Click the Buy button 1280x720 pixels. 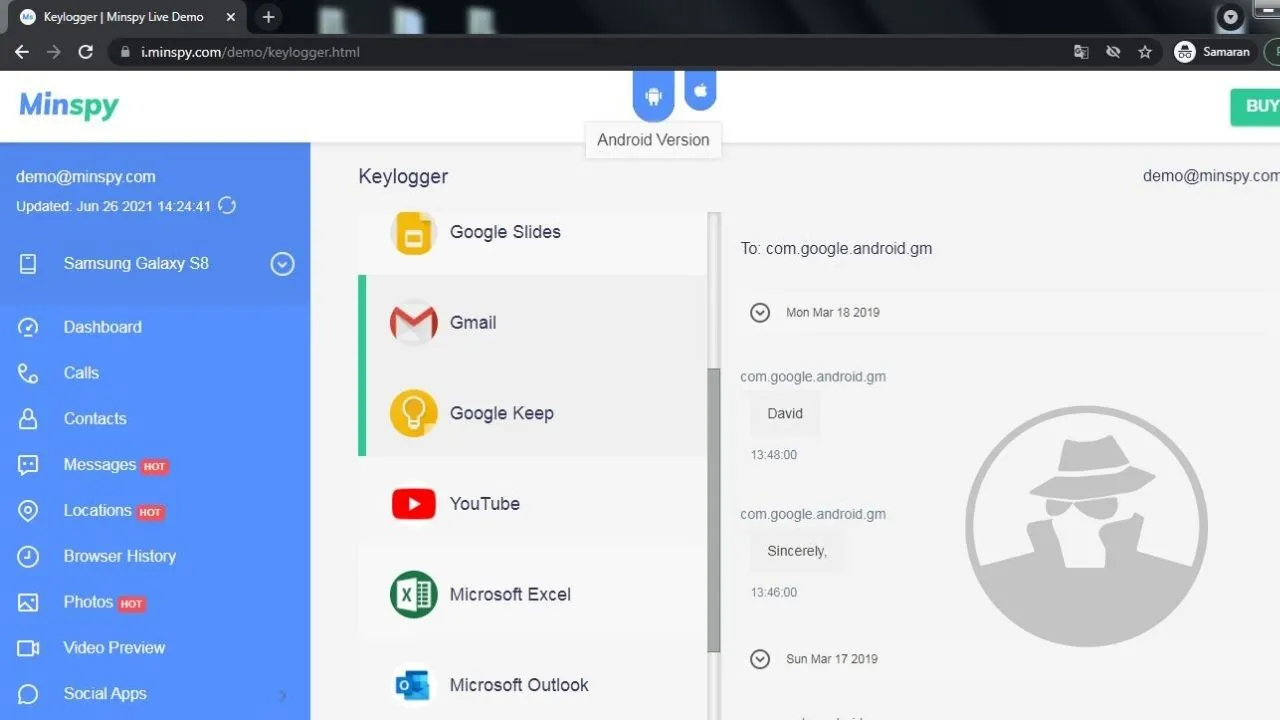(x=1256, y=106)
